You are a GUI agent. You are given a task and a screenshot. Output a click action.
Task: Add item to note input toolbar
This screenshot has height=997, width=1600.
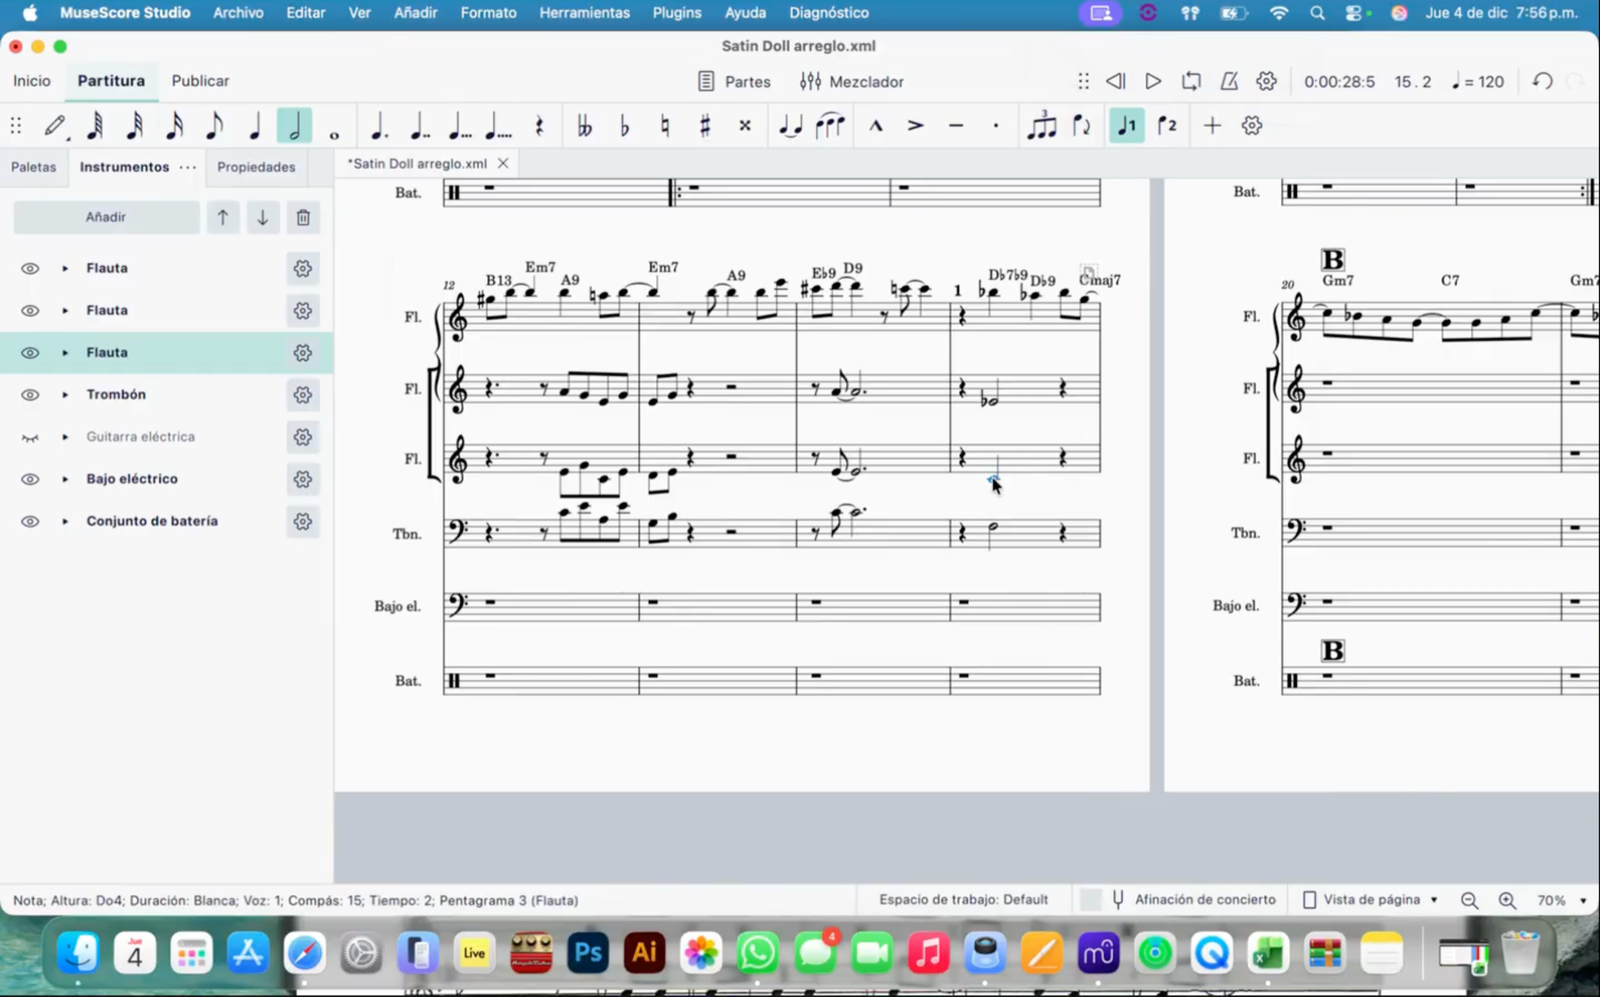[1212, 126]
